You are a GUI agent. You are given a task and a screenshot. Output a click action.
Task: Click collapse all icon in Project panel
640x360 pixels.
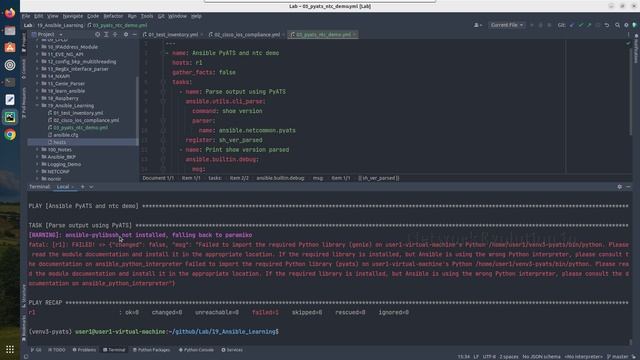[115, 35]
